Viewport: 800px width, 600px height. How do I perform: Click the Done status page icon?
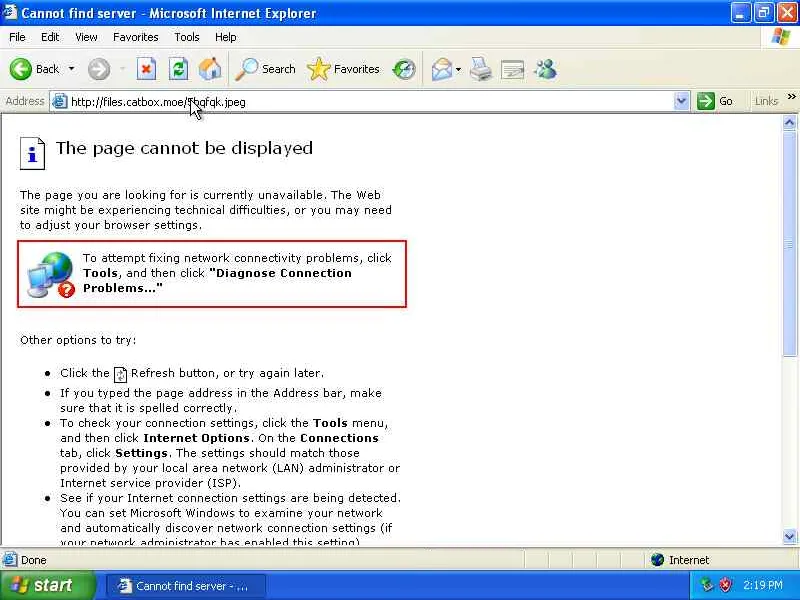tap(10, 560)
